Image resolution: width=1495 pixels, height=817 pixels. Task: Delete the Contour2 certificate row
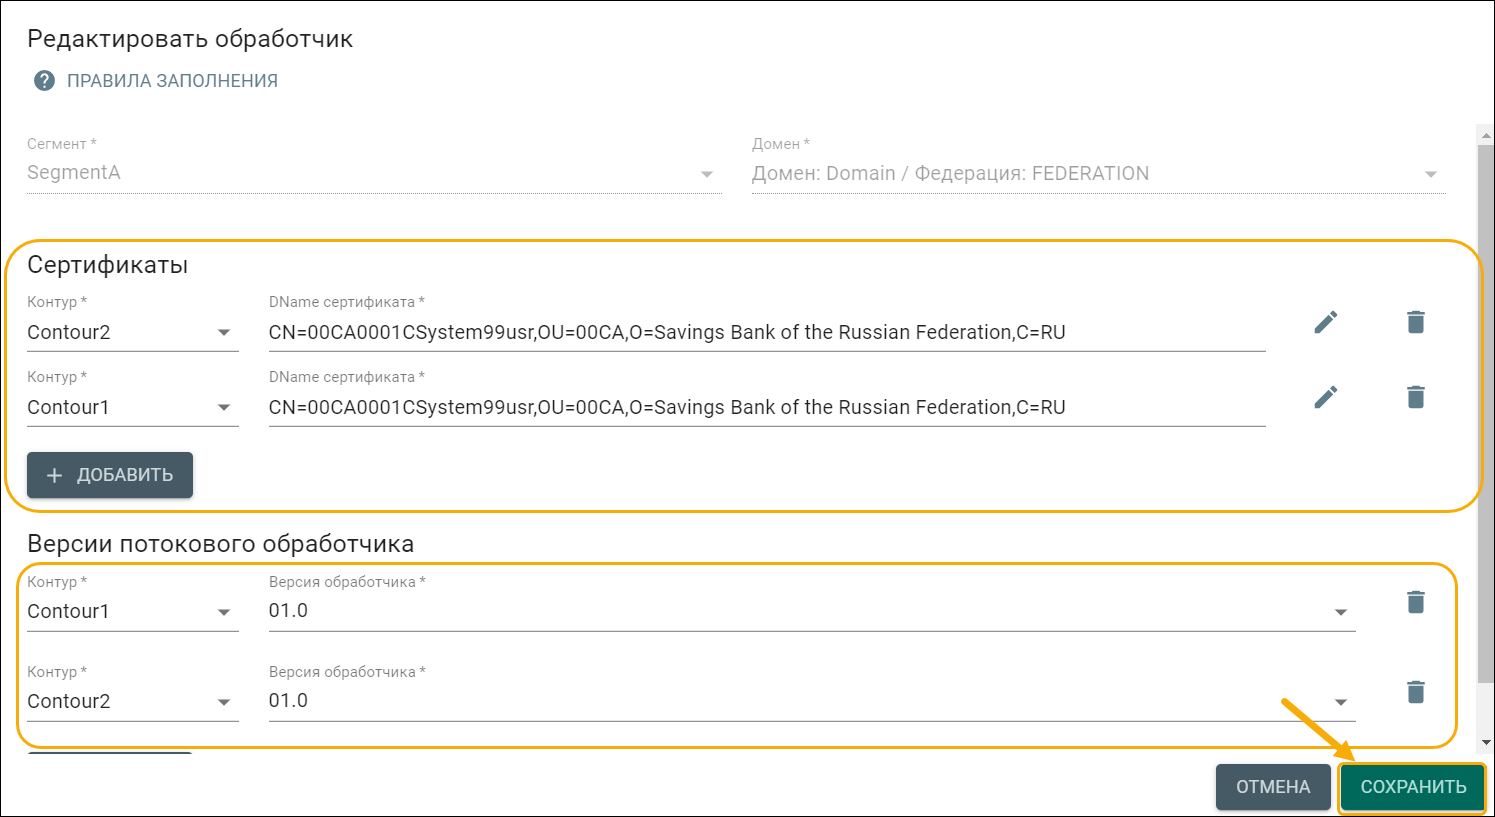pos(1415,322)
